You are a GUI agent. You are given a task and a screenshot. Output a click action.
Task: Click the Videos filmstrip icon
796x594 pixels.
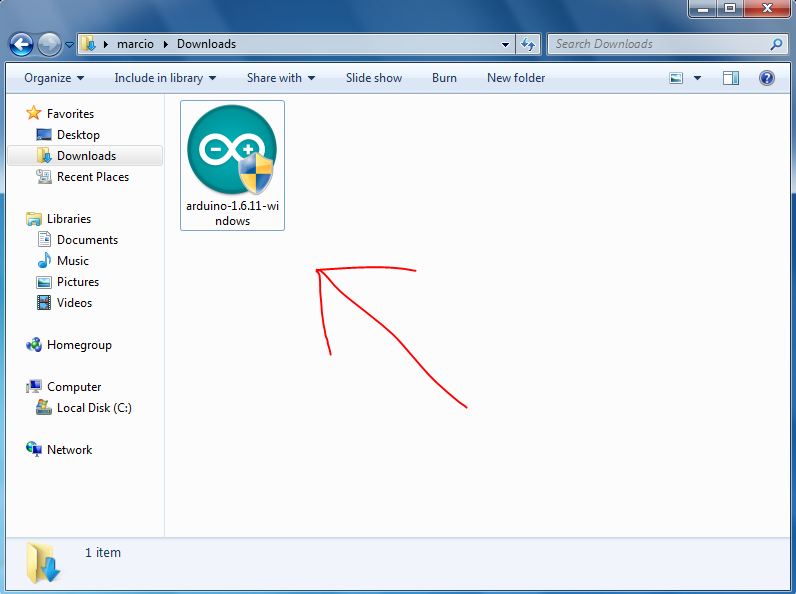point(44,303)
